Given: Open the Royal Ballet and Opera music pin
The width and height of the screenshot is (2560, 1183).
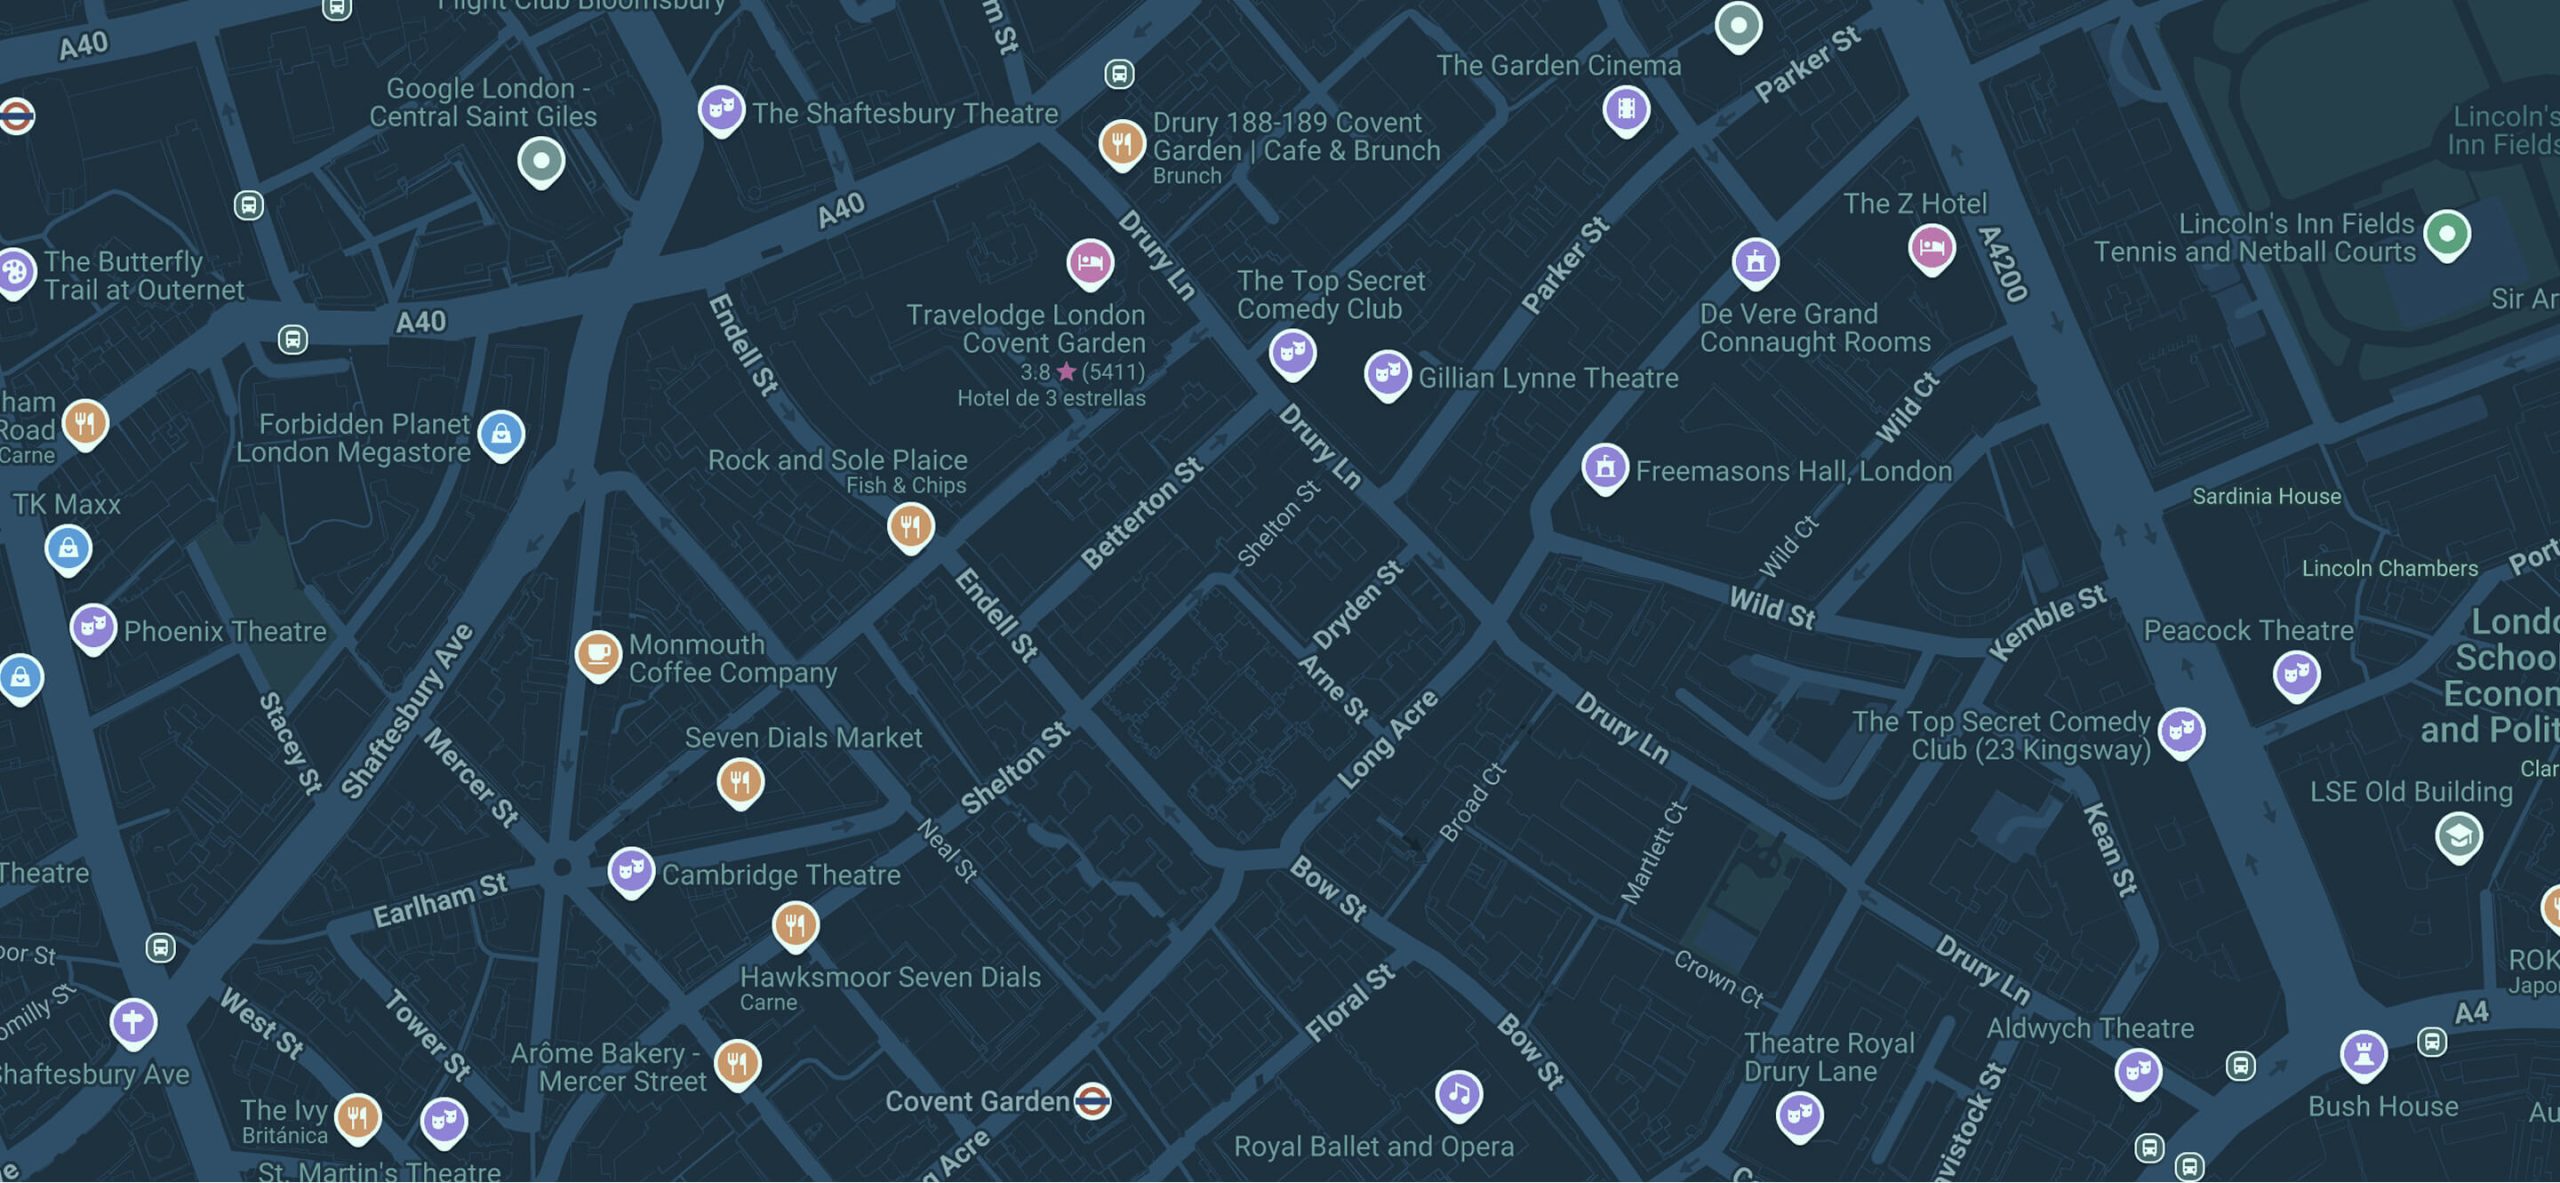Looking at the screenshot, I should click(1458, 1094).
